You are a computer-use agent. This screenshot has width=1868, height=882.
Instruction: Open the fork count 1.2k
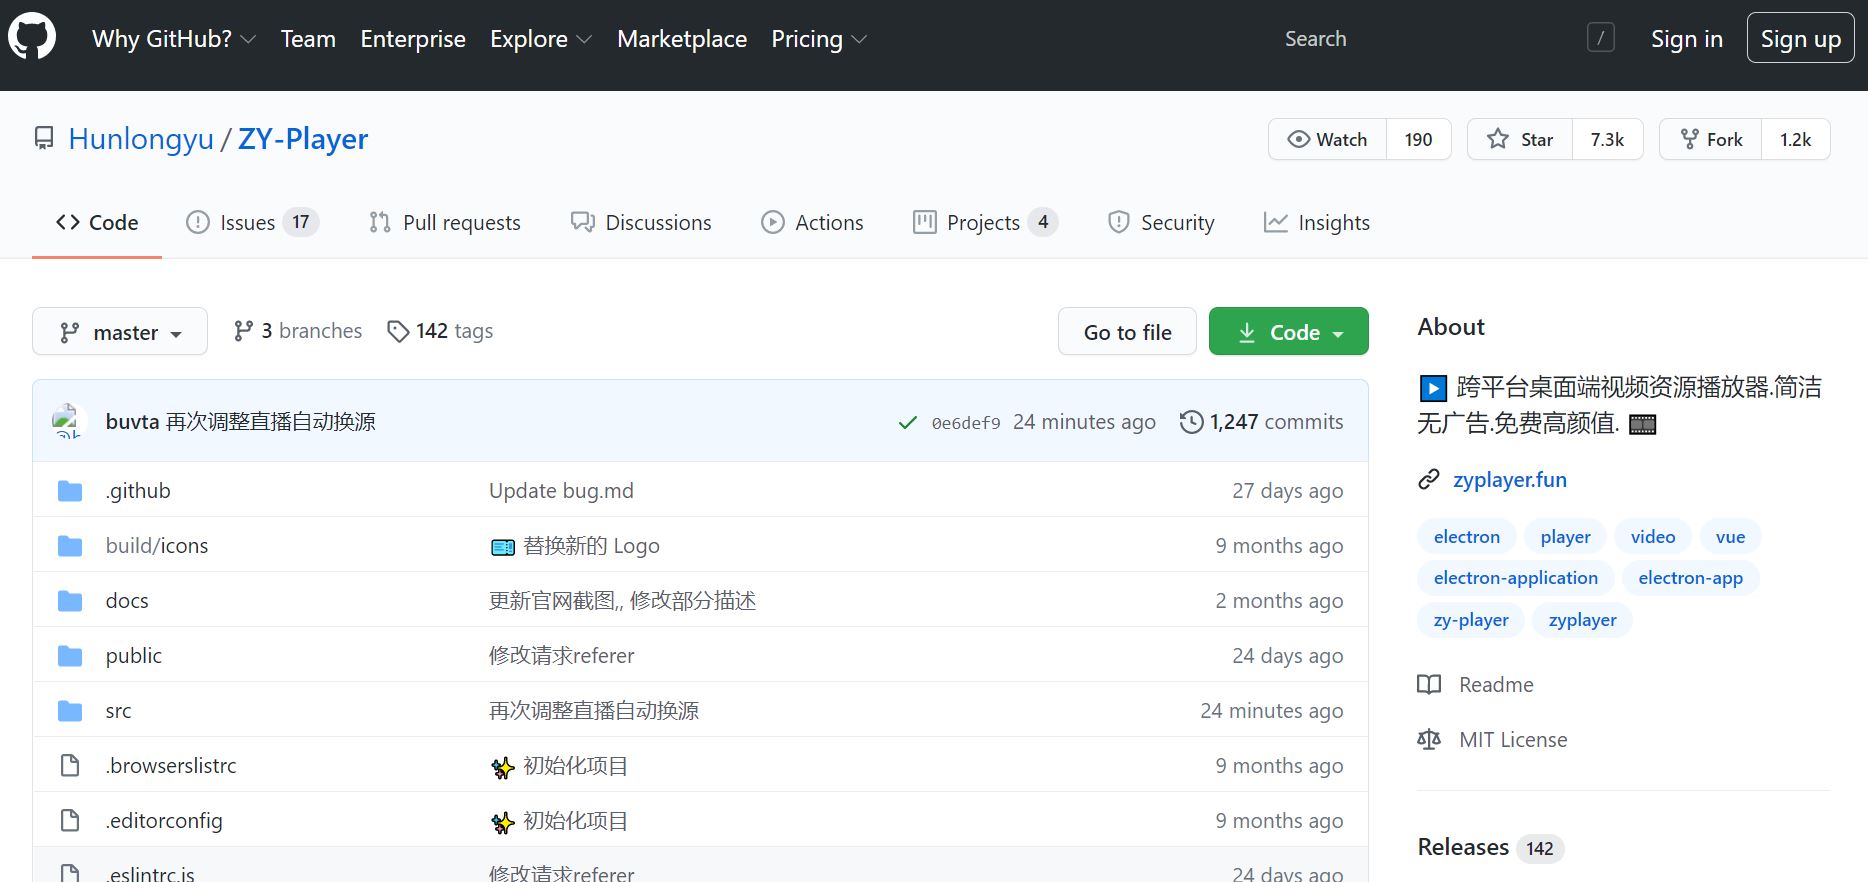tap(1795, 140)
